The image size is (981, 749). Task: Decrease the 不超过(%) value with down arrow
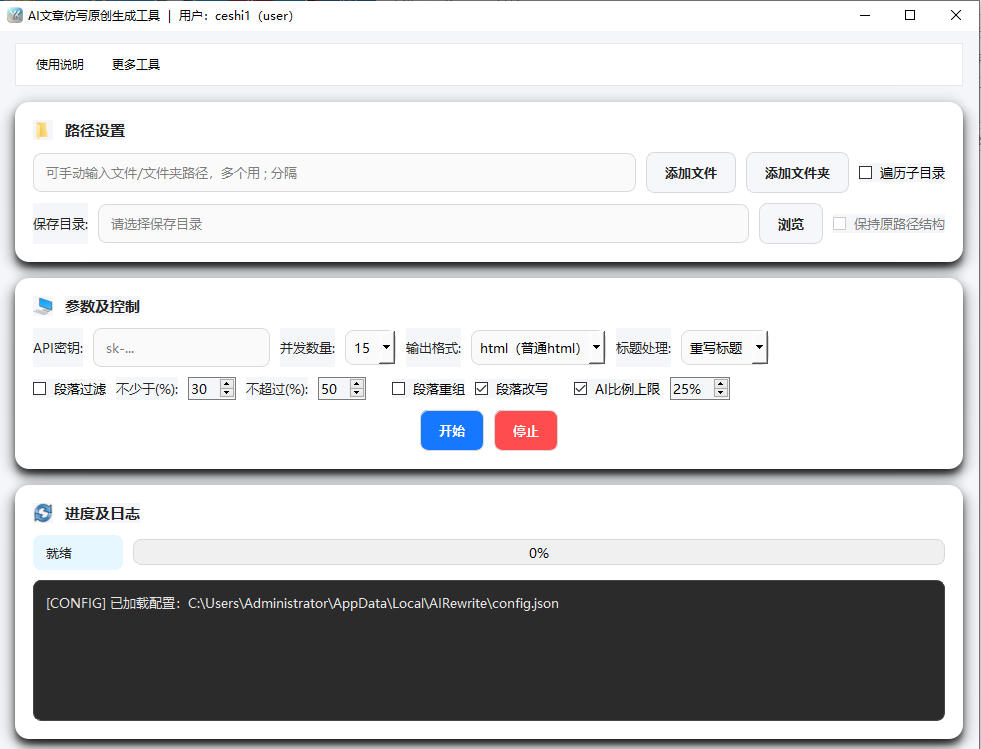tap(357, 394)
